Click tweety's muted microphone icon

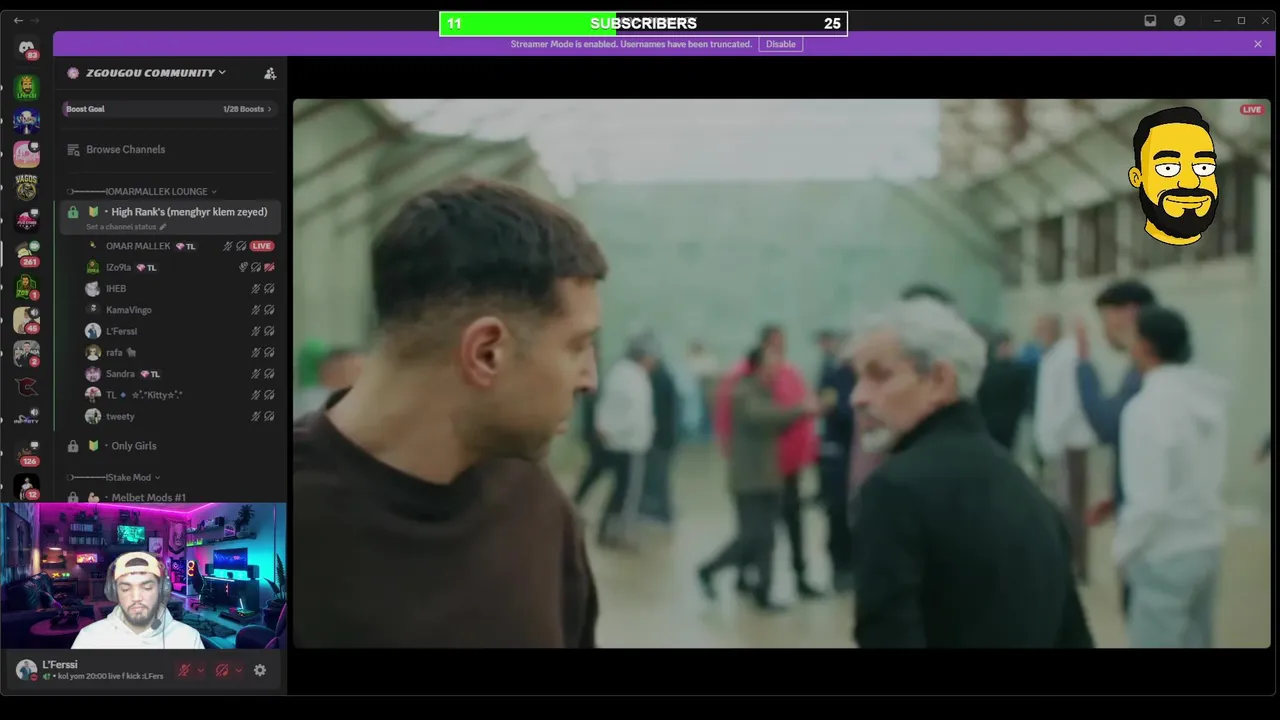pos(256,416)
